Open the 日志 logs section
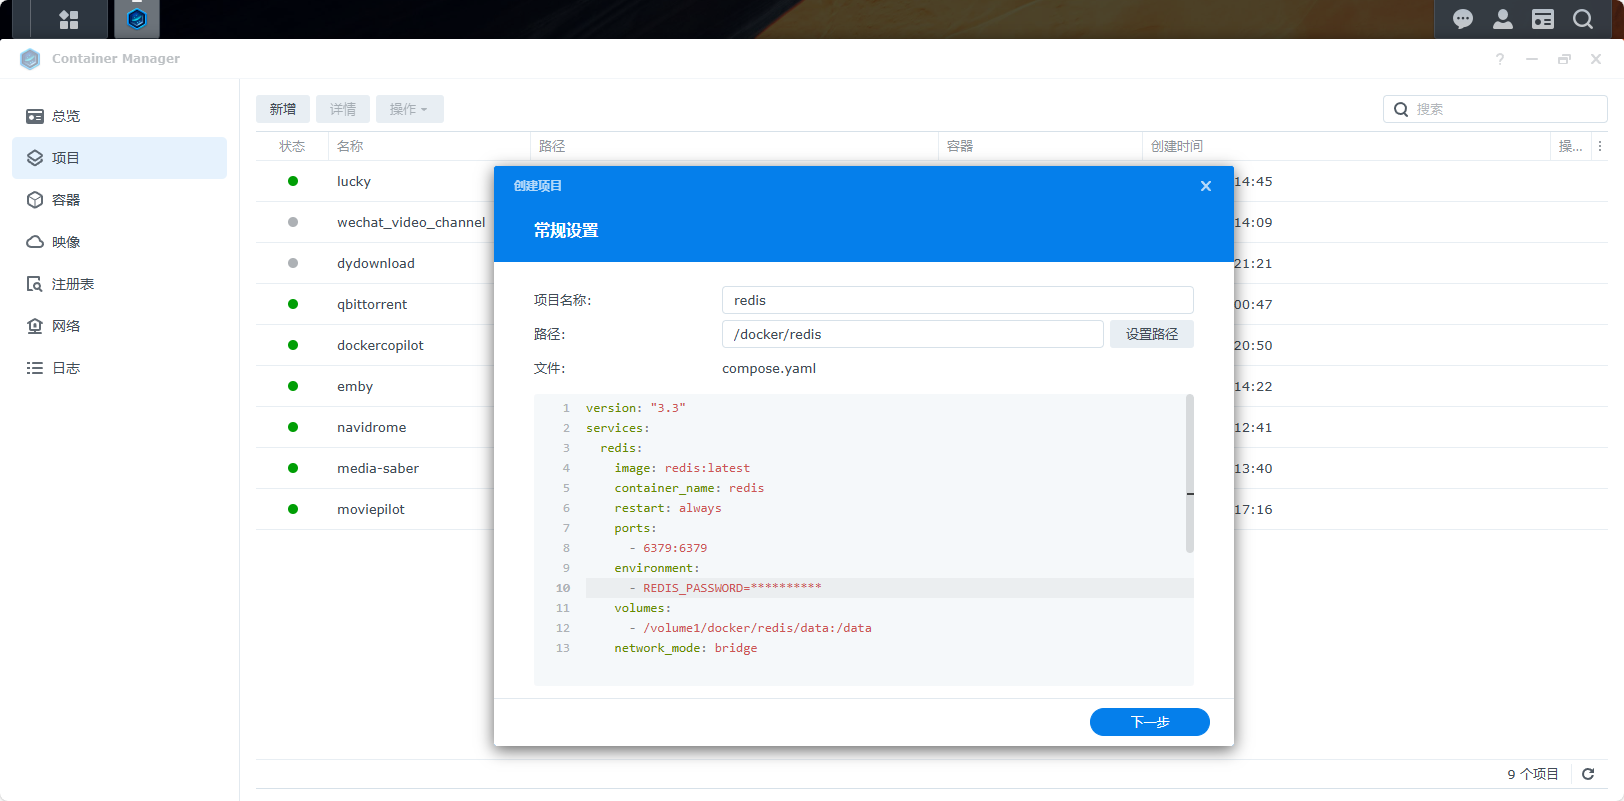Viewport: 1624px width, 801px height. [x=66, y=368]
